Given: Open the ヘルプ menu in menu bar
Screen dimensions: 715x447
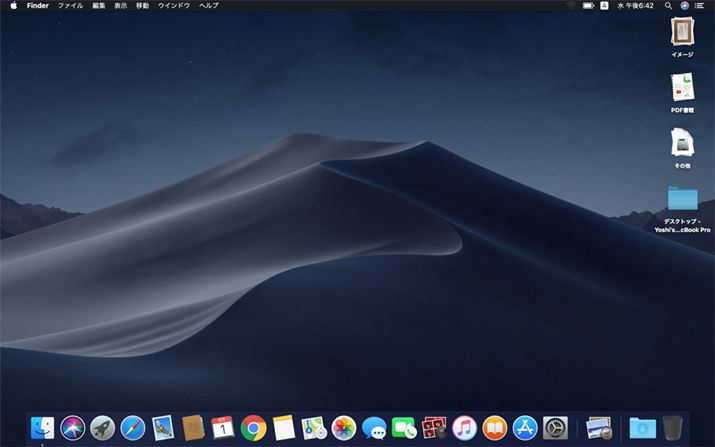Looking at the screenshot, I should [208, 6].
